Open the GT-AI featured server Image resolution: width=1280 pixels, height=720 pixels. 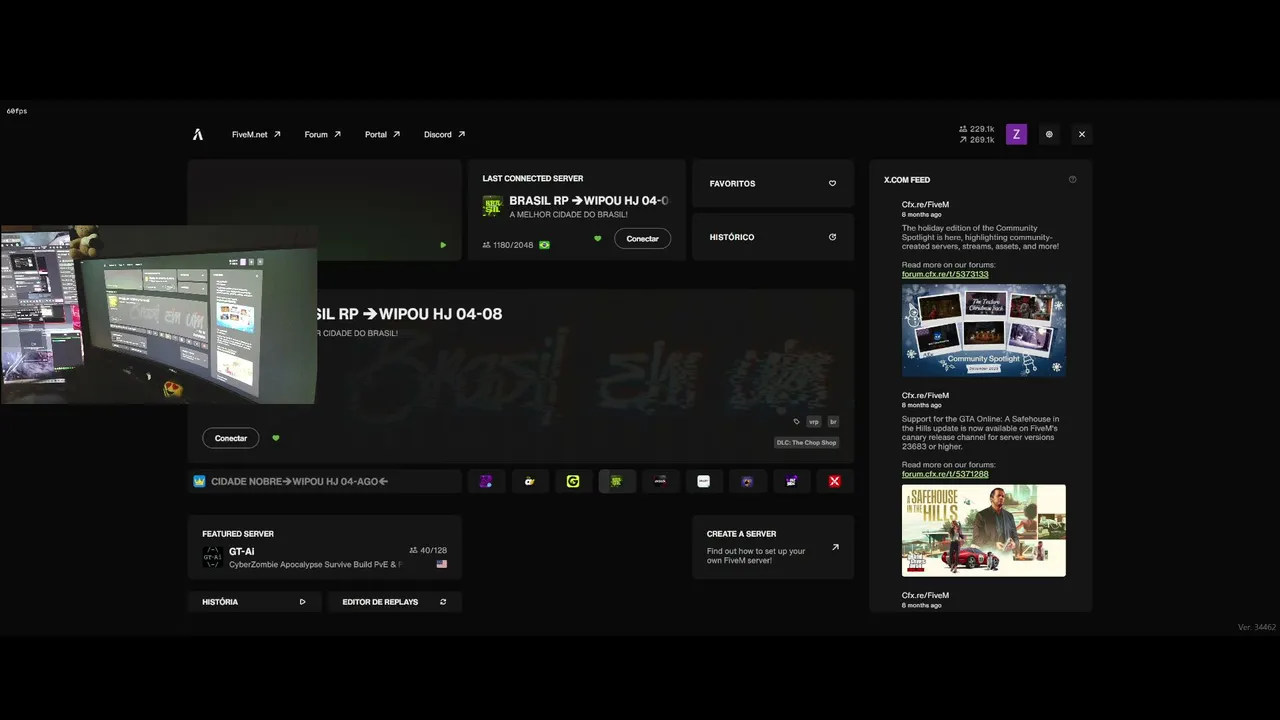click(325, 547)
